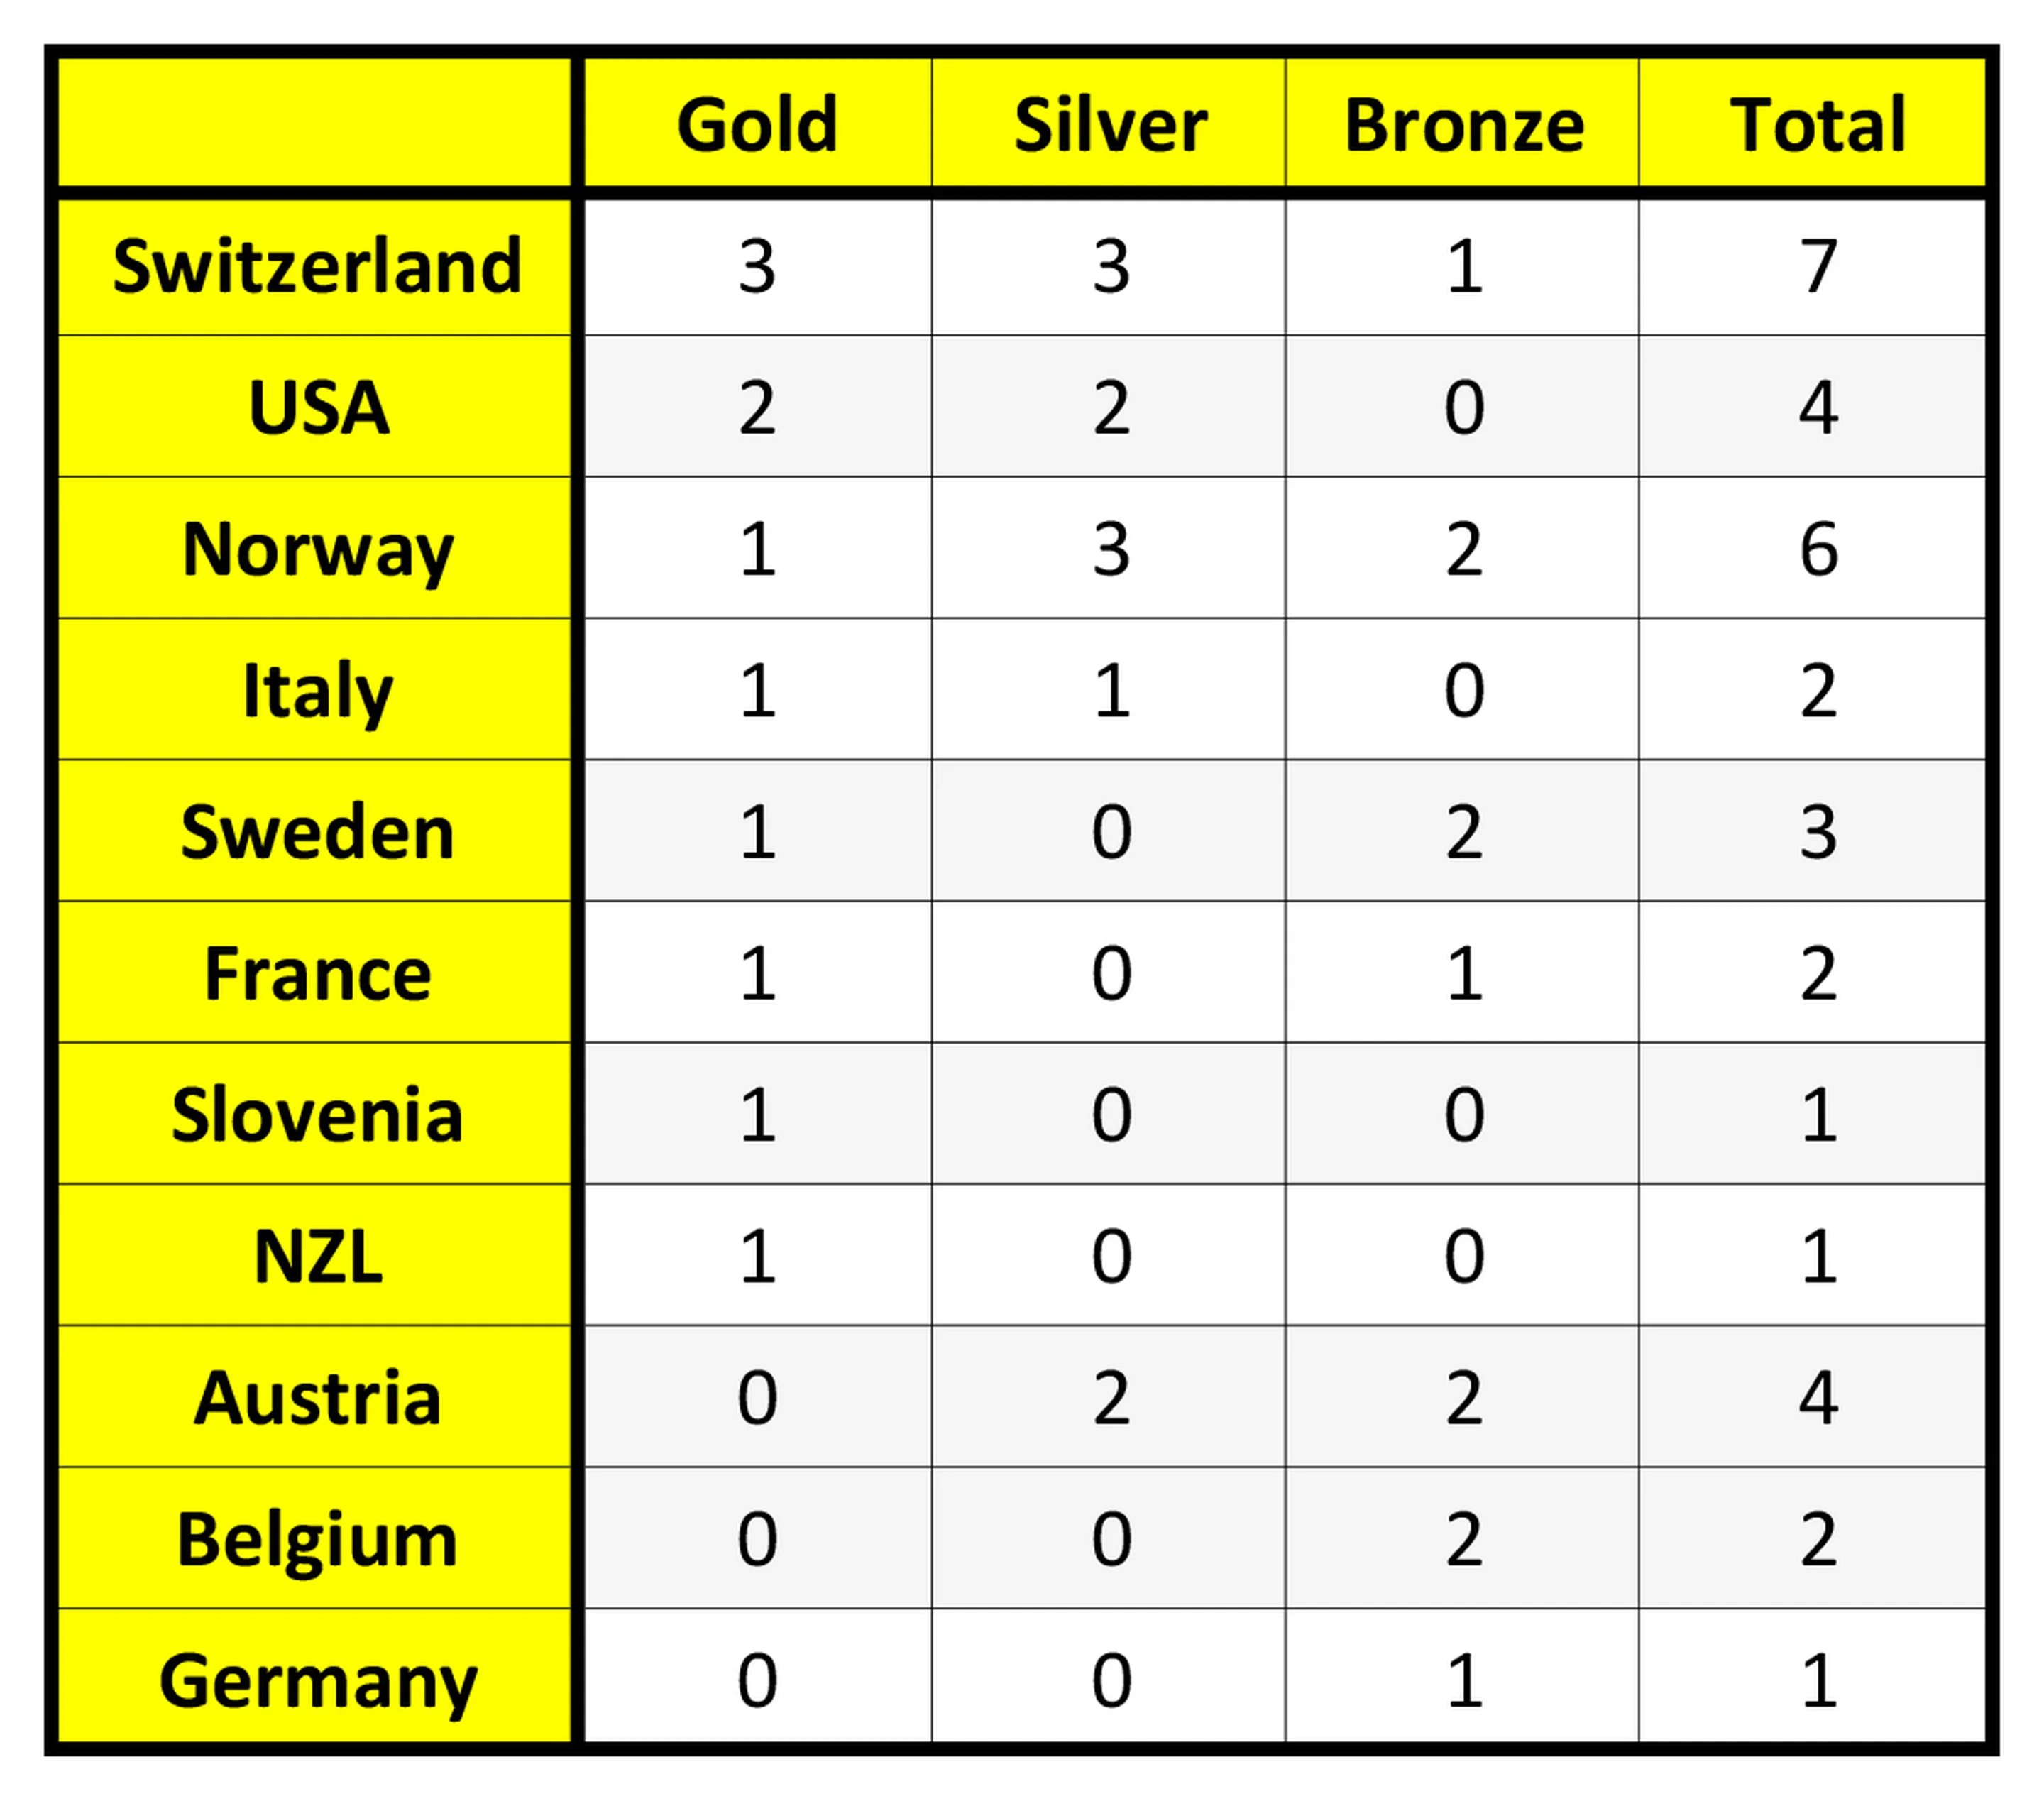Select Norway's Total medals cell
This screenshot has width=2044, height=1806.
pos(1817,549)
